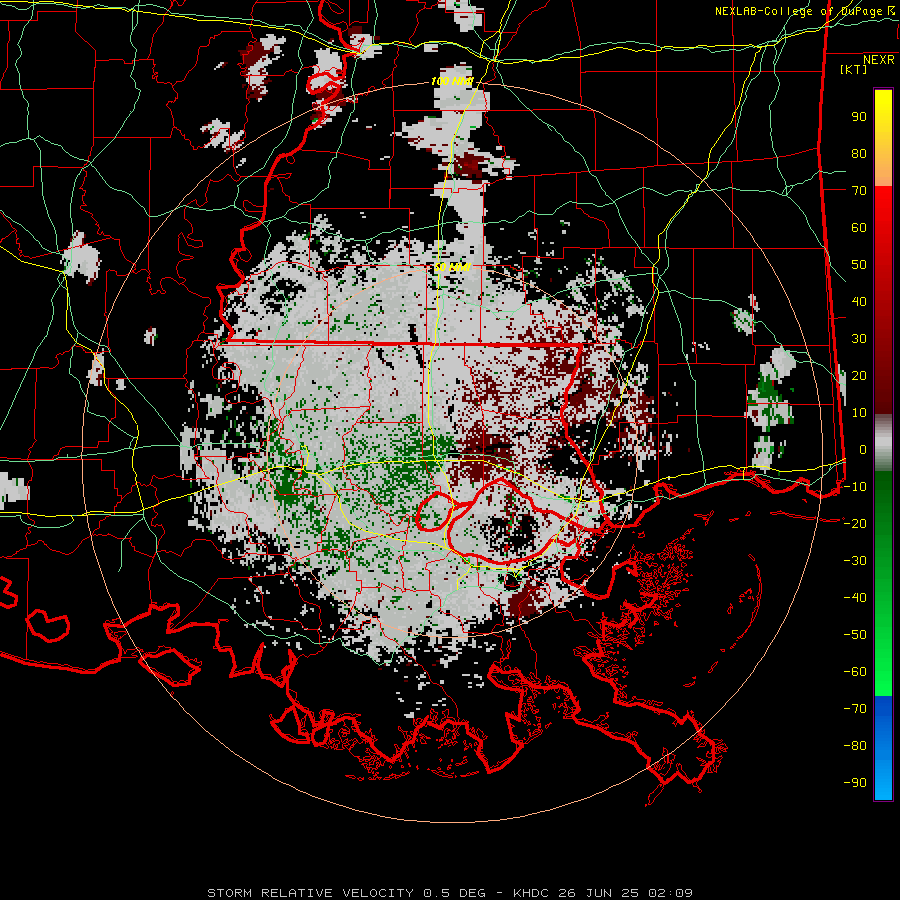The height and width of the screenshot is (900, 900).
Task: Click the -80 value on velocity scale
Action: (855, 746)
